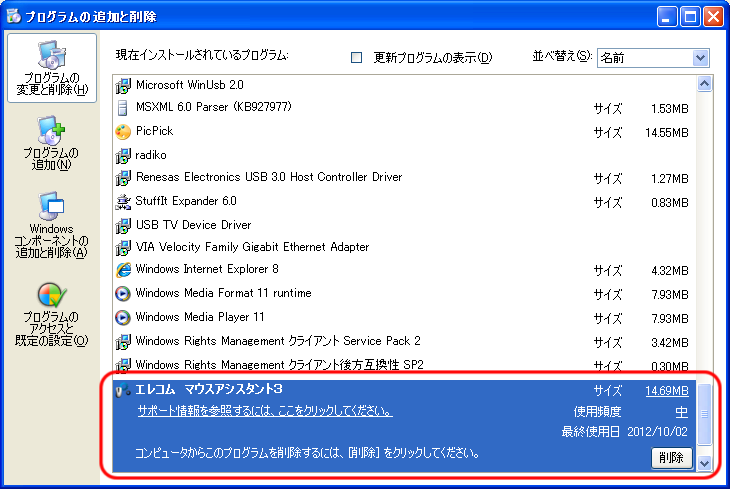
Task: Click エレコム マウスアシスタント3 mouse icon
Action: tap(123, 390)
